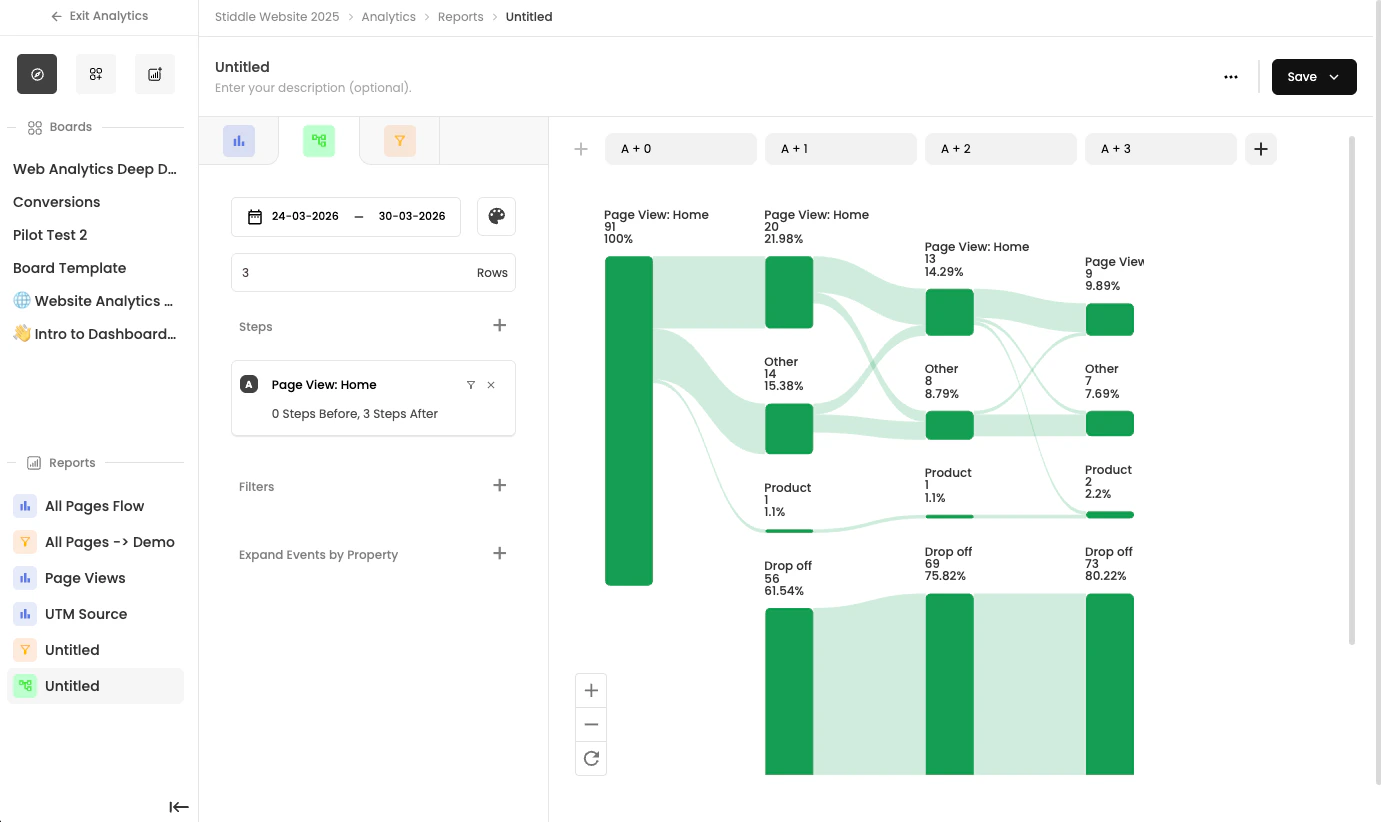The height and width of the screenshot is (822, 1381).
Task: Click the '0 Steps Before, 3 Steps After' text
Action: click(355, 413)
